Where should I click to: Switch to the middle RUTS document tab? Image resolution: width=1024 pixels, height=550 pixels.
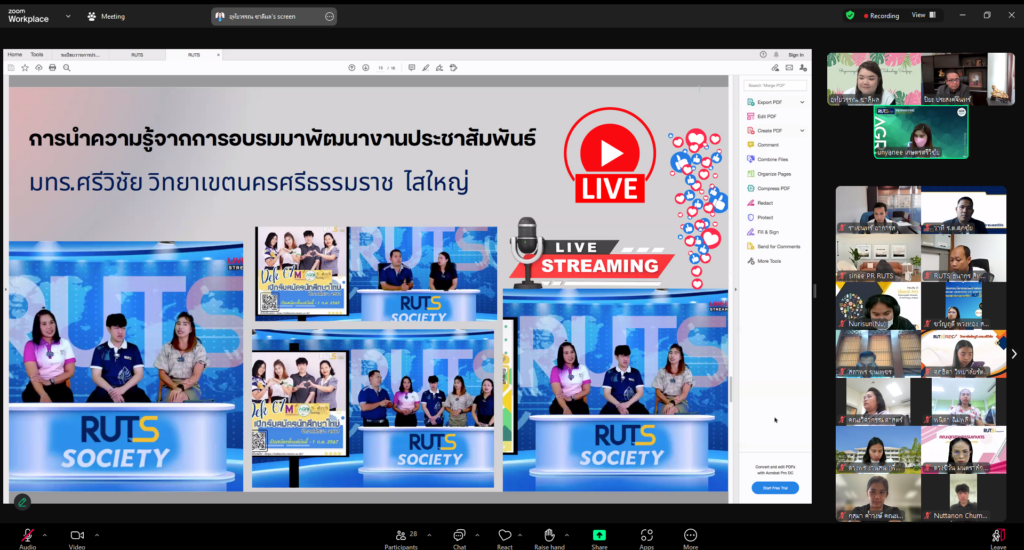137,55
